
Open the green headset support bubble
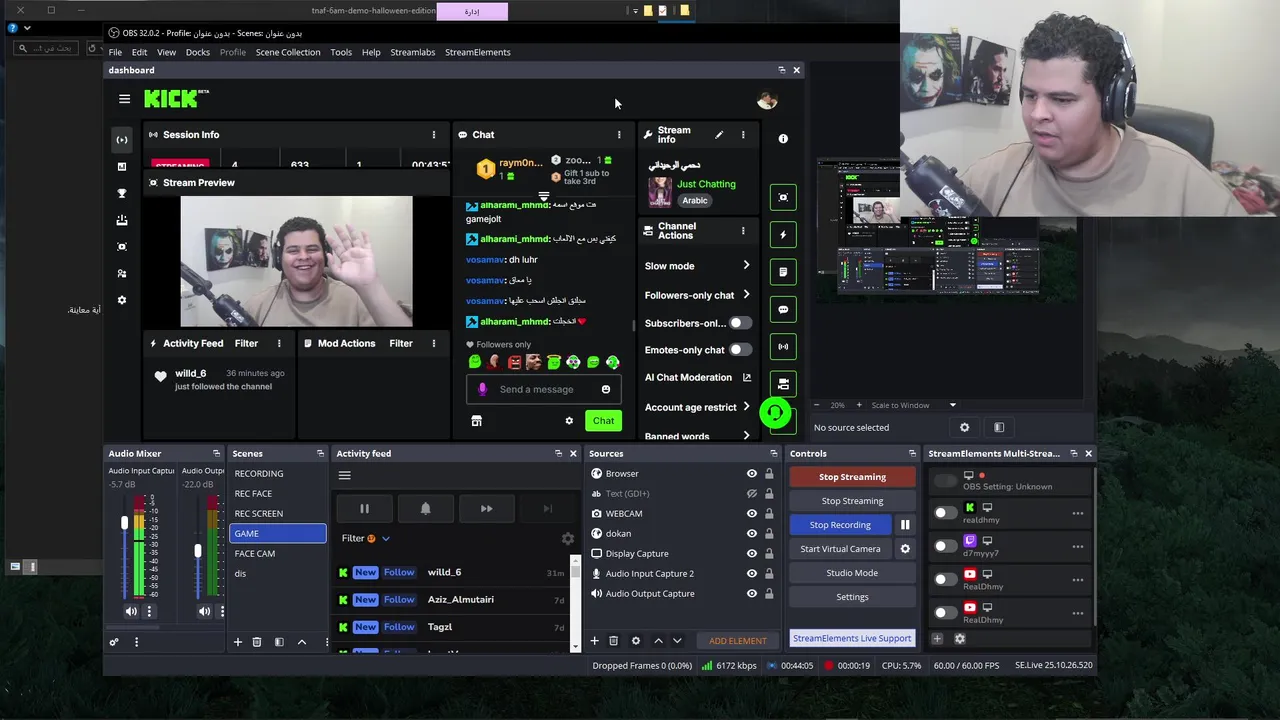[775, 413]
